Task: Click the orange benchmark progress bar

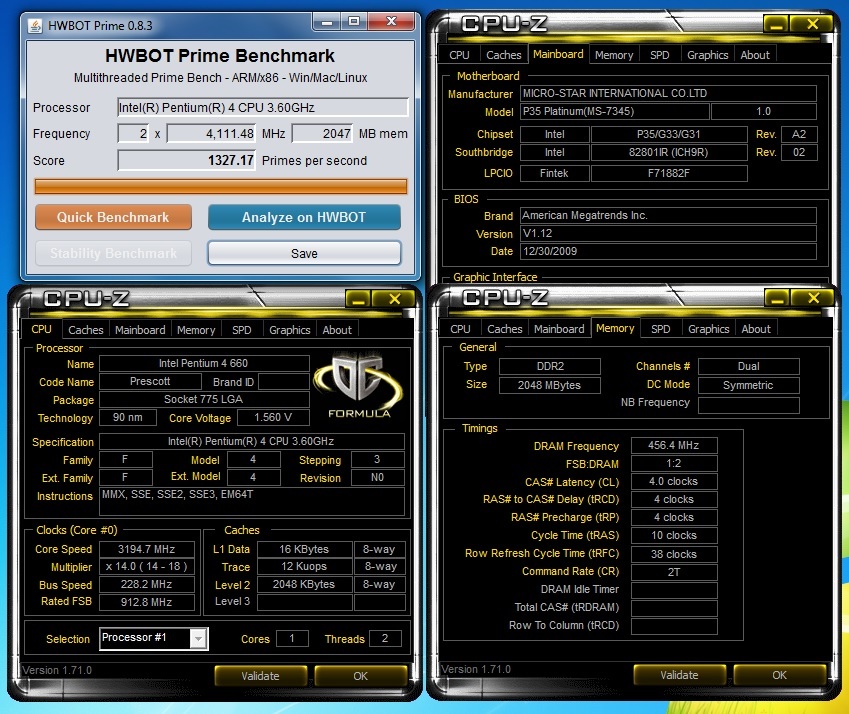Action: click(x=221, y=186)
